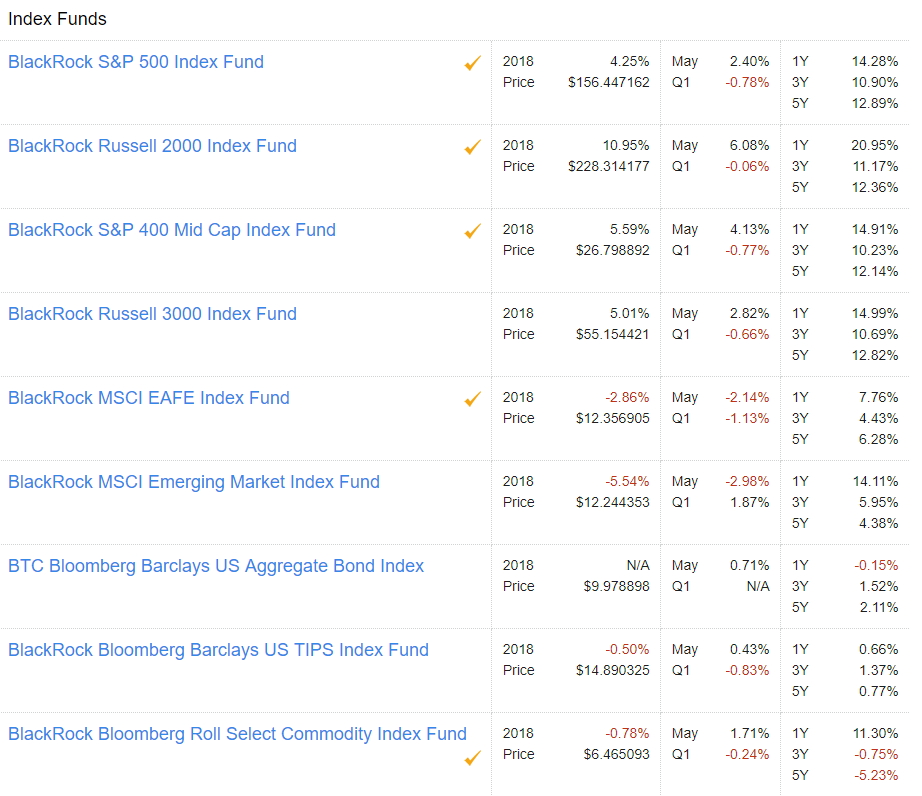Click the checkmark icon for Roll Select Commodity Fund

click(x=473, y=758)
